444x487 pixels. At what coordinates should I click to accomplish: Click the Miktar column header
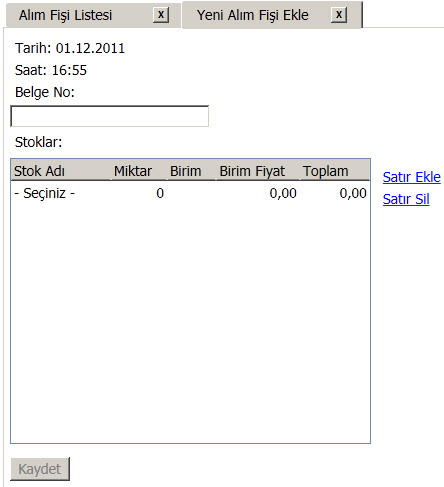tap(139, 171)
